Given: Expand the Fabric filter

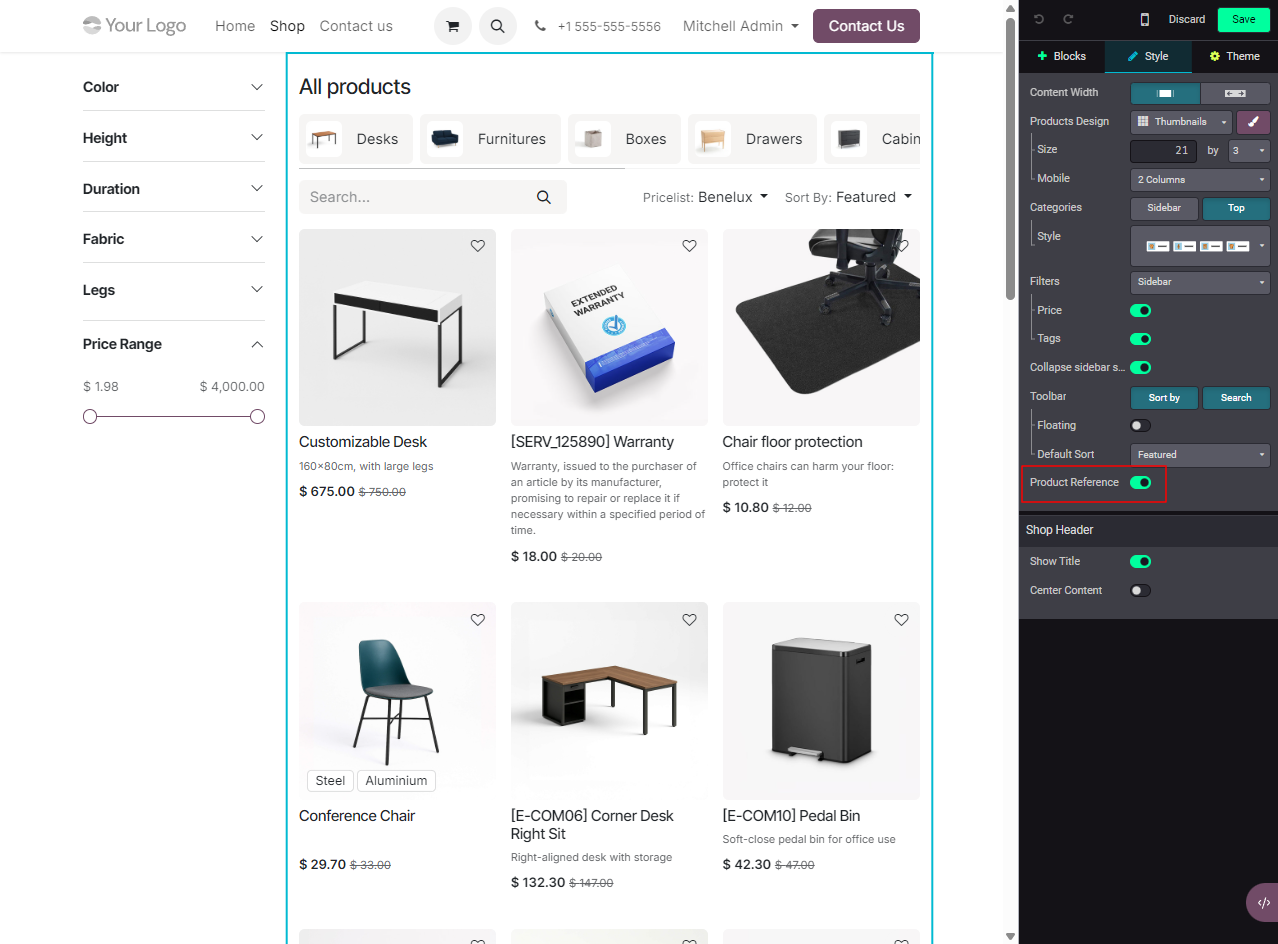Looking at the screenshot, I should [x=174, y=239].
